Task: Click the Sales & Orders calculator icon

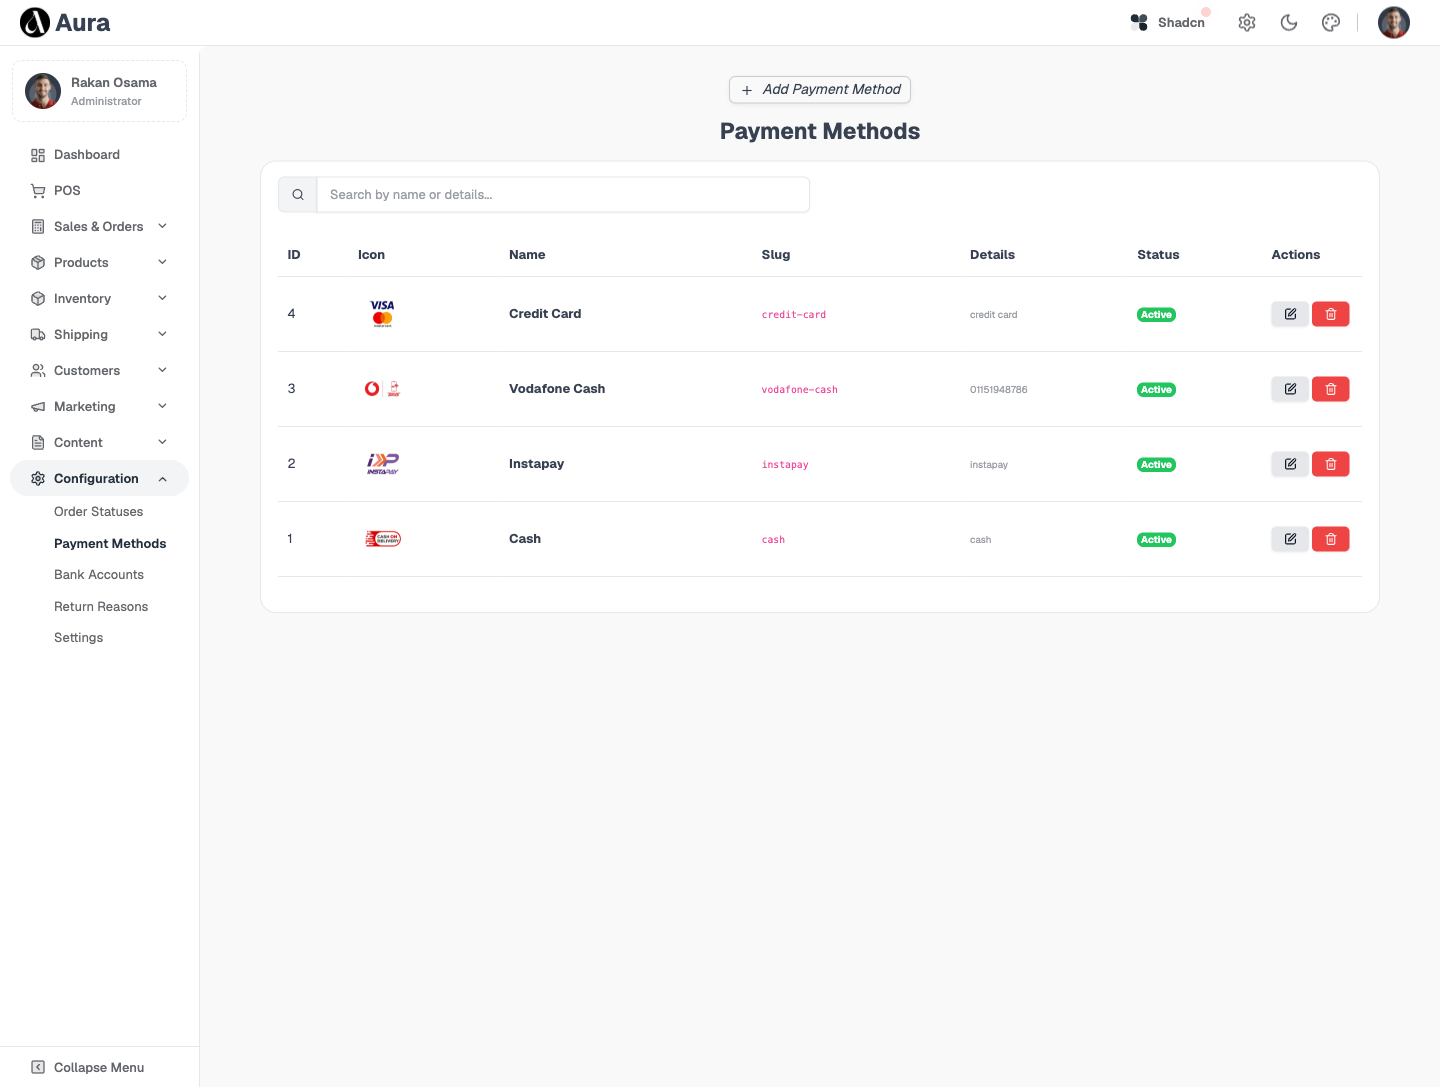Action: tap(38, 227)
